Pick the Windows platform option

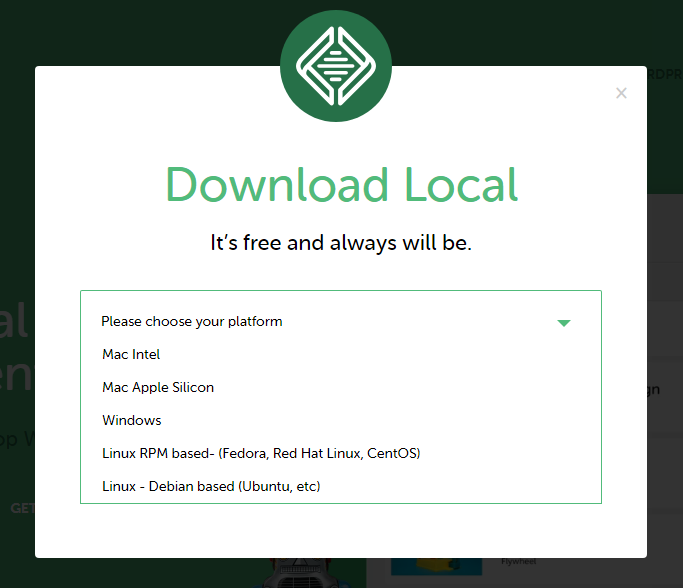[132, 420]
